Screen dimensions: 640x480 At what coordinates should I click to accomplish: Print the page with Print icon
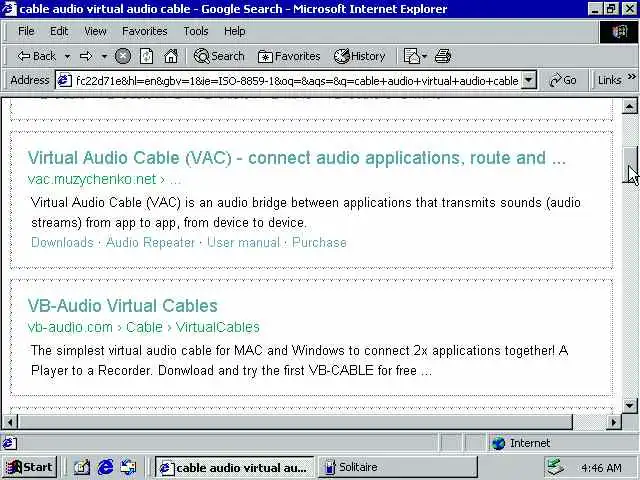[x=442, y=56]
